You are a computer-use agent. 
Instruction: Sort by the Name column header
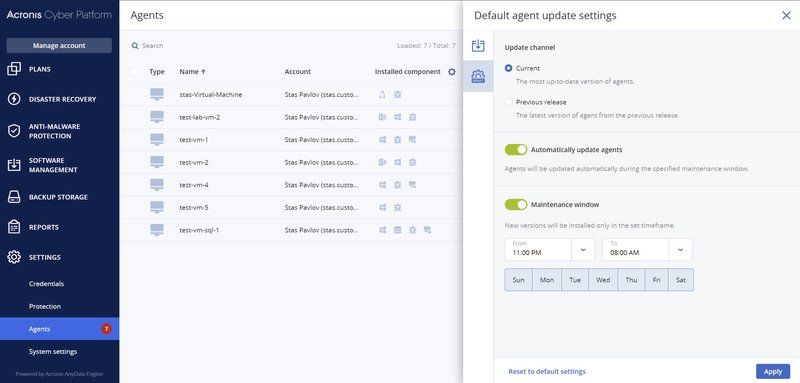[x=192, y=72]
